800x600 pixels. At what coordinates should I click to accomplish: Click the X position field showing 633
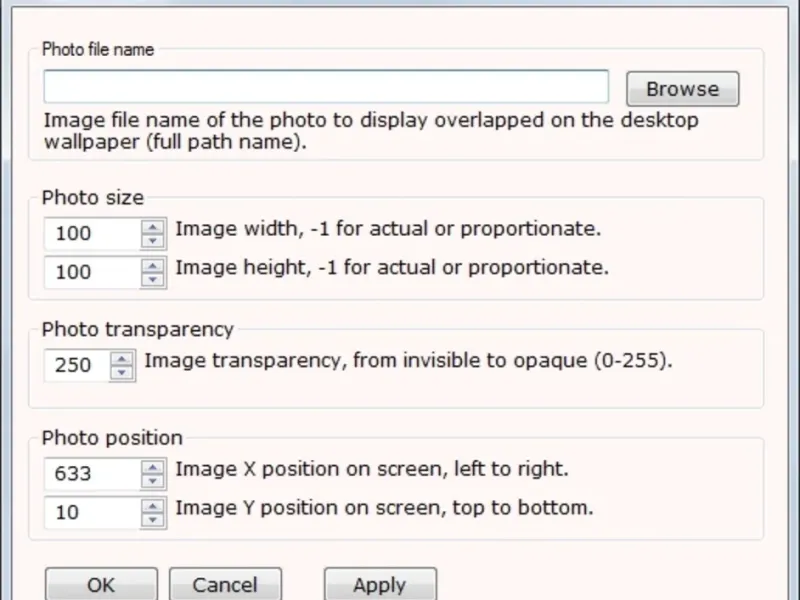[92, 474]
